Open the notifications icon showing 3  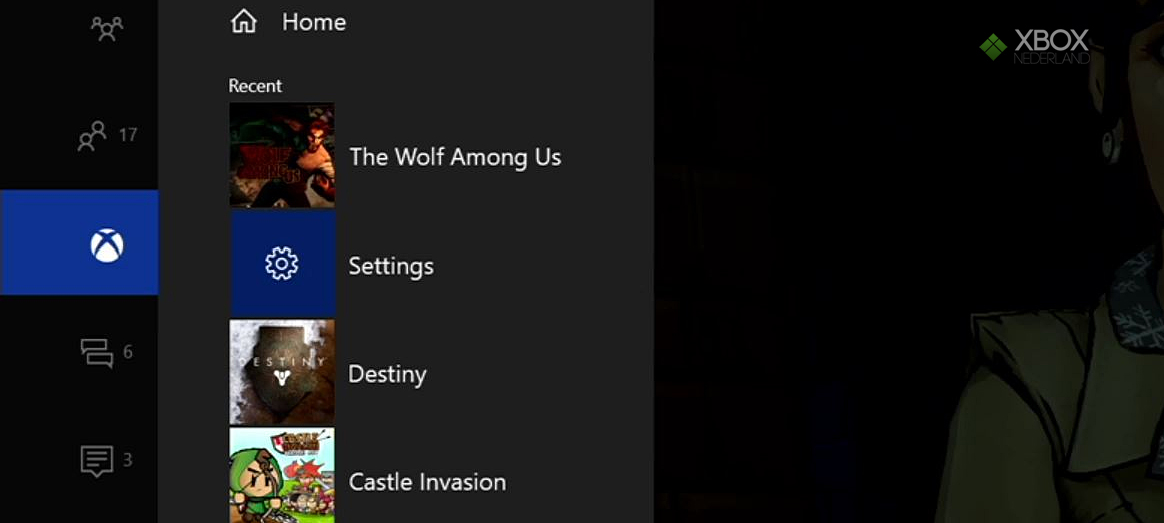click(x=97, y=461)
